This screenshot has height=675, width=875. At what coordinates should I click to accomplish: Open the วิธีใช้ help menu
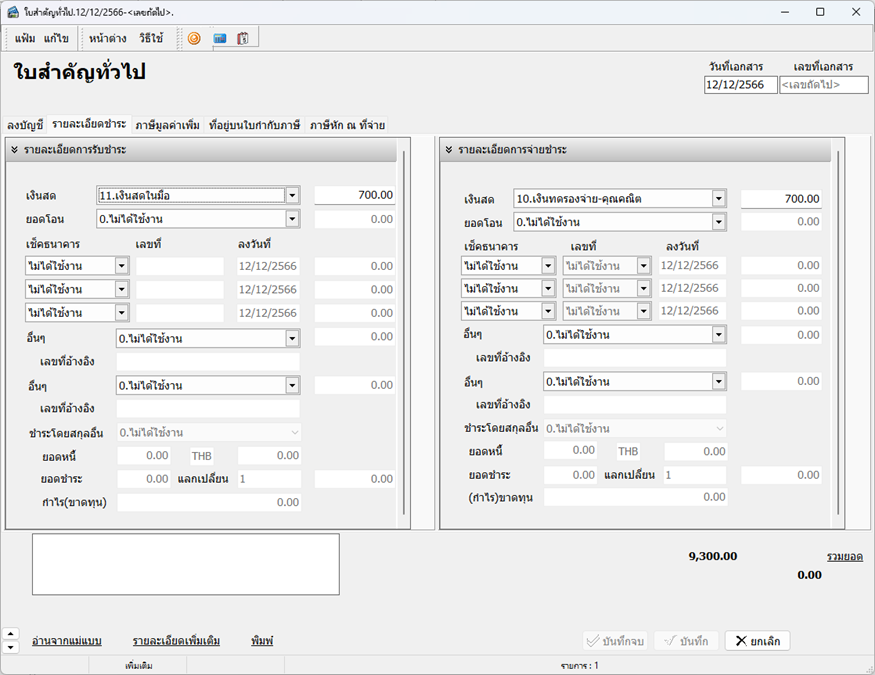click(x=151, y=38)
